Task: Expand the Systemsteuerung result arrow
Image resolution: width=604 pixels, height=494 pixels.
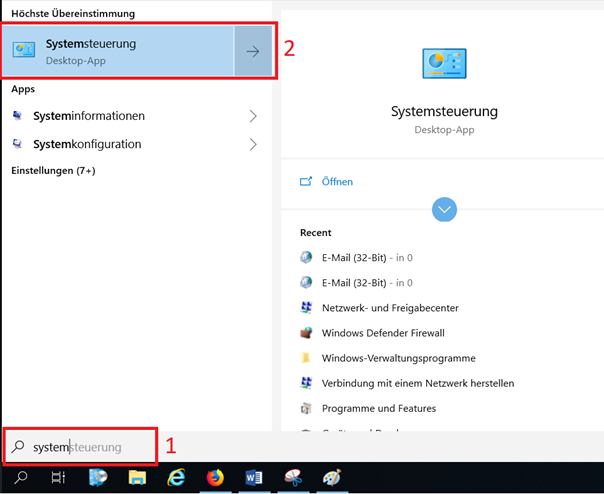Action: pos(253,51)
